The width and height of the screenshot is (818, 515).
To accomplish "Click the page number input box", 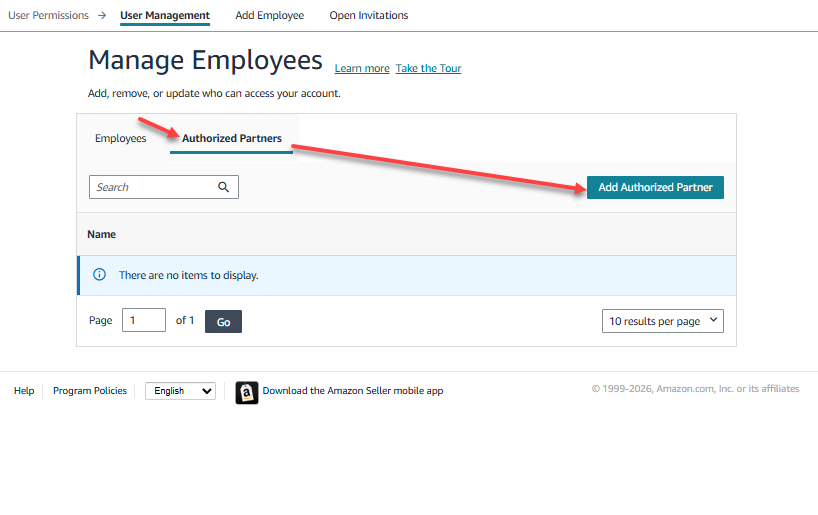I will coord(144,320).
